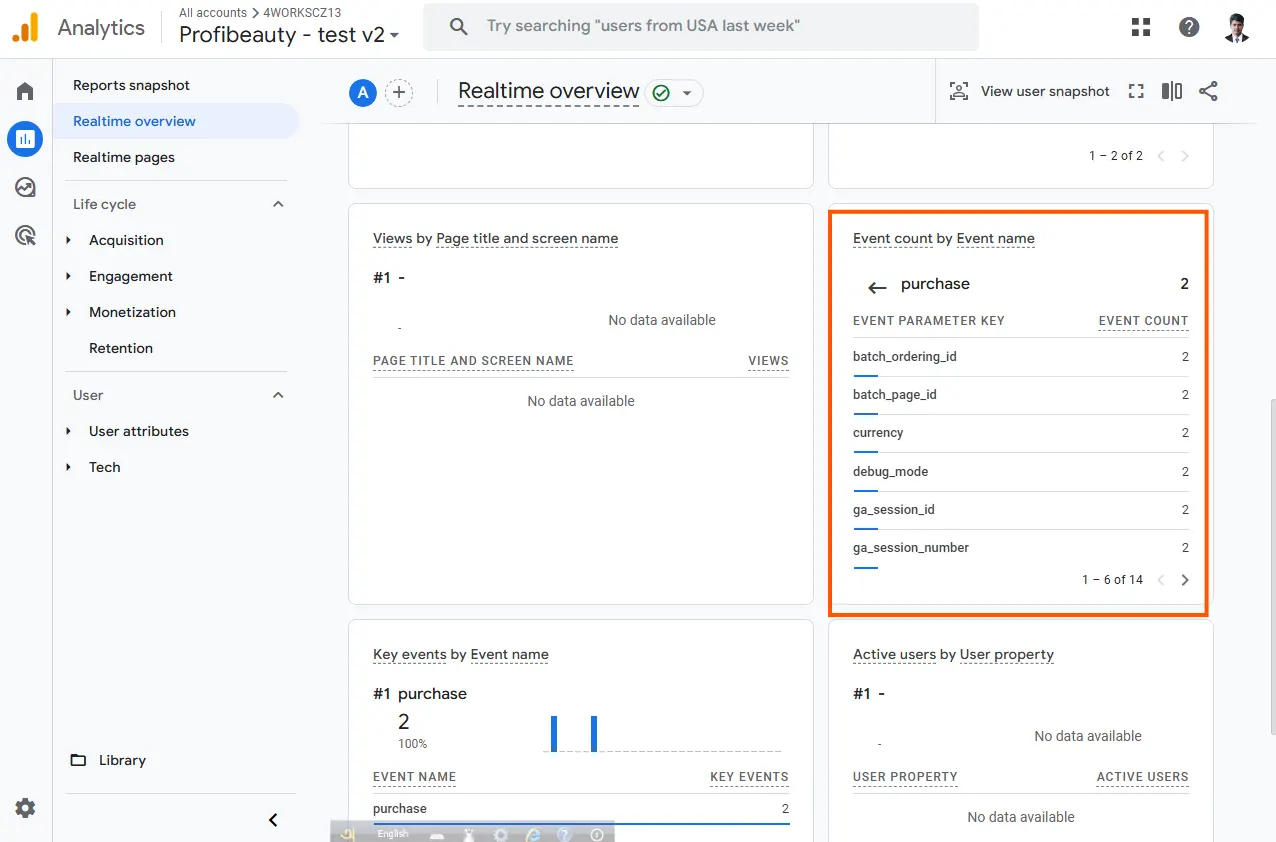Viewport: 1276px width, 842px height.
Task: Expand the Acquisition reports
Action: 69,240
